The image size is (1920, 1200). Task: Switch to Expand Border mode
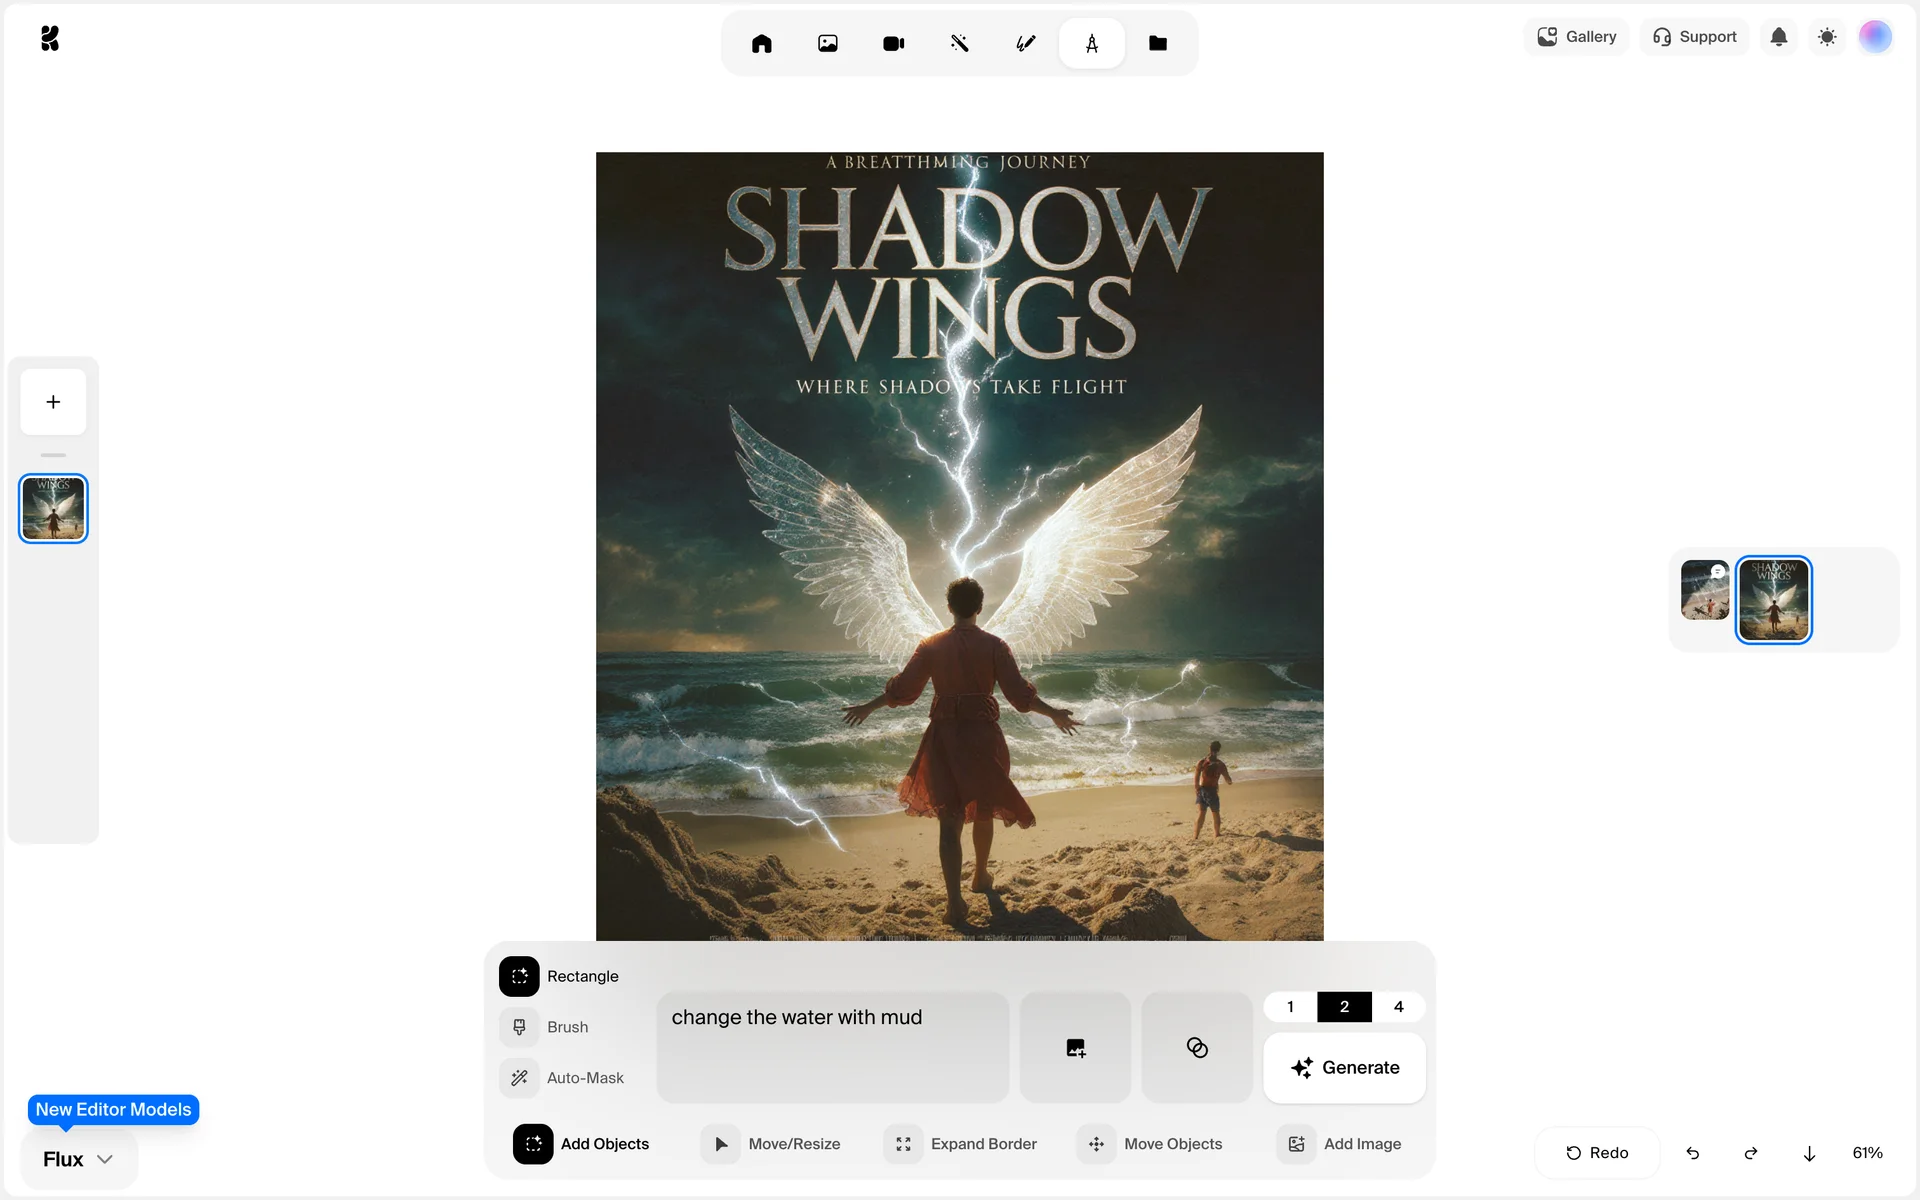pyautogui.click(x=960, y=1144)
